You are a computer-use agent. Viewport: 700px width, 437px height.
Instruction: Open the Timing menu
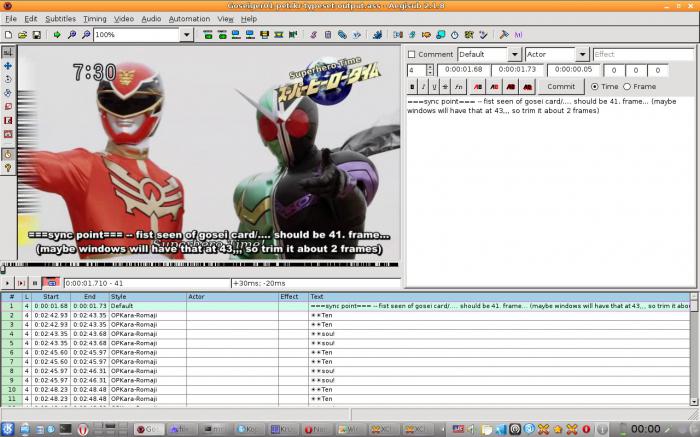pyautogui.click(x=95, y=19)
